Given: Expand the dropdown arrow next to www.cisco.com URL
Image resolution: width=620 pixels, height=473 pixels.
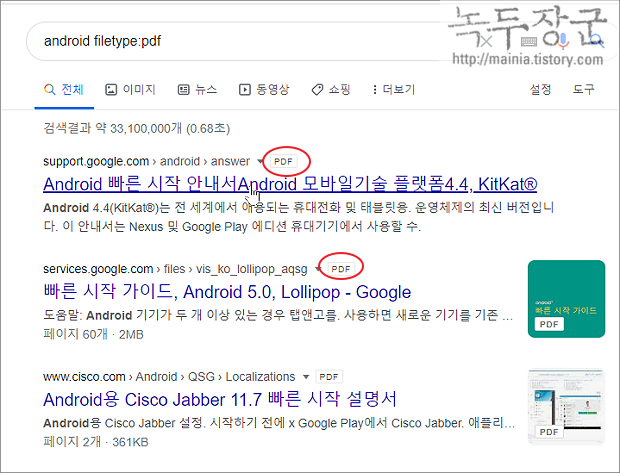Looking at the screenshot, I should [306, 377].
